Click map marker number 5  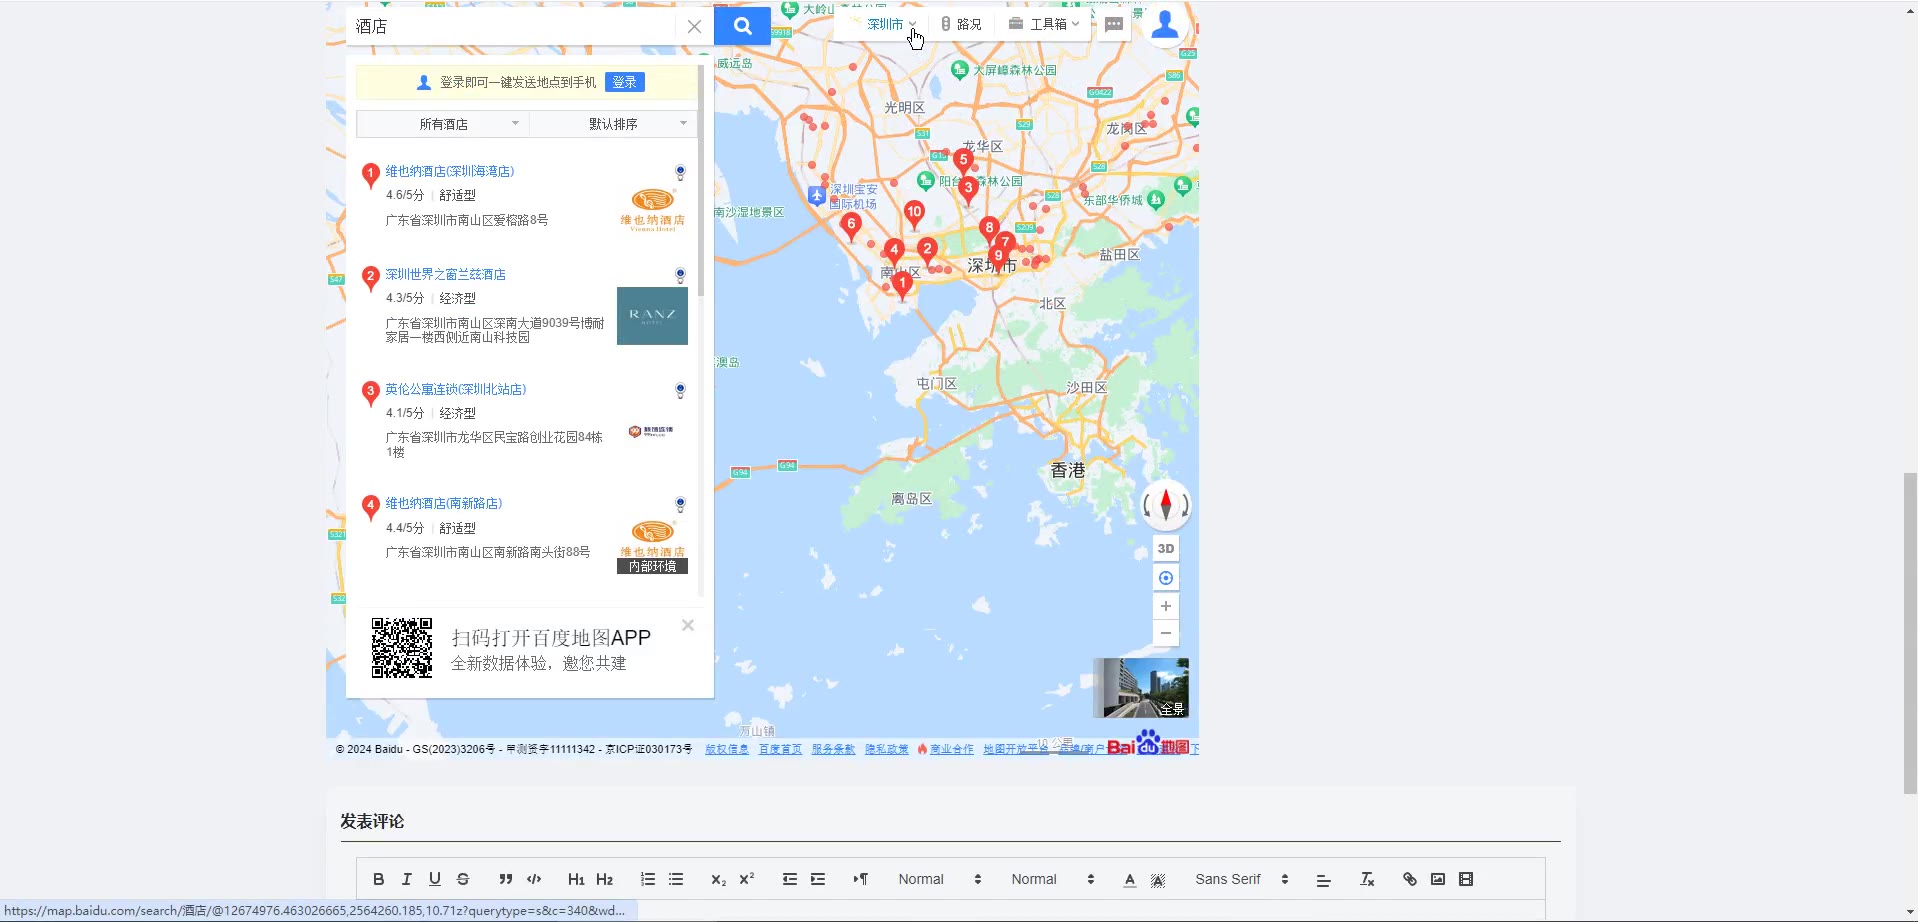(x=963, y=160)
